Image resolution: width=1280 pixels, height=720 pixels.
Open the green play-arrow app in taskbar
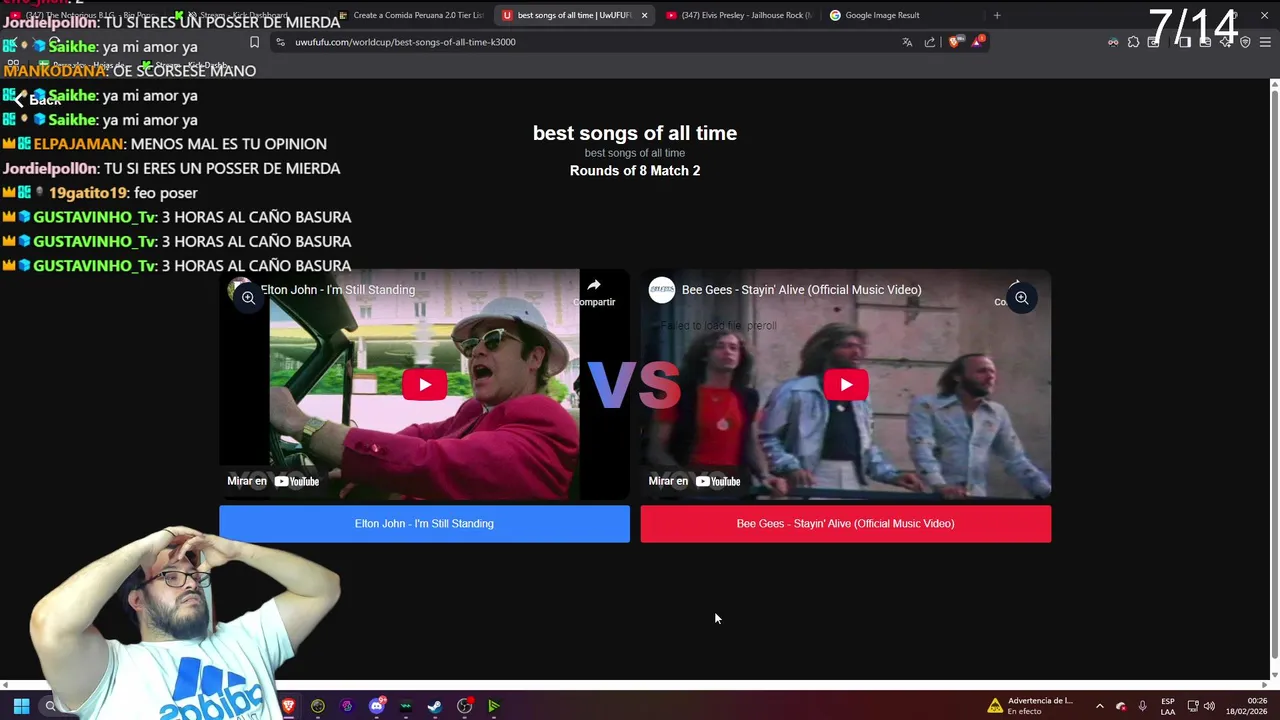tap(493, 706)
